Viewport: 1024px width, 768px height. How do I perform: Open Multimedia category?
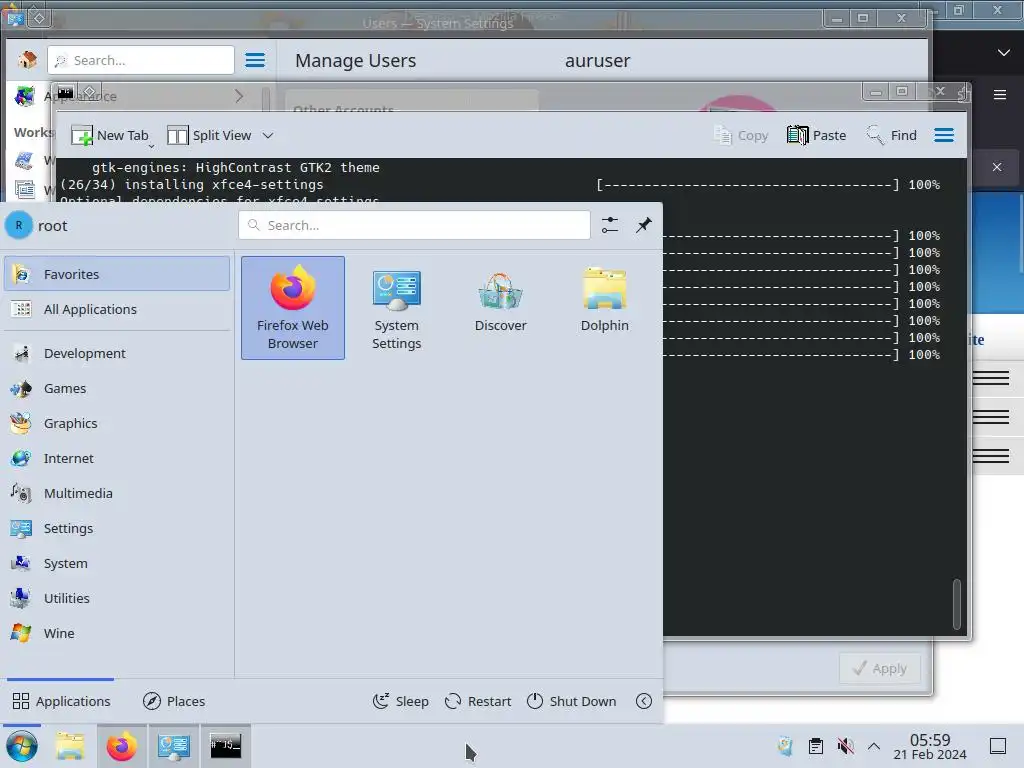tap(117, 493)
